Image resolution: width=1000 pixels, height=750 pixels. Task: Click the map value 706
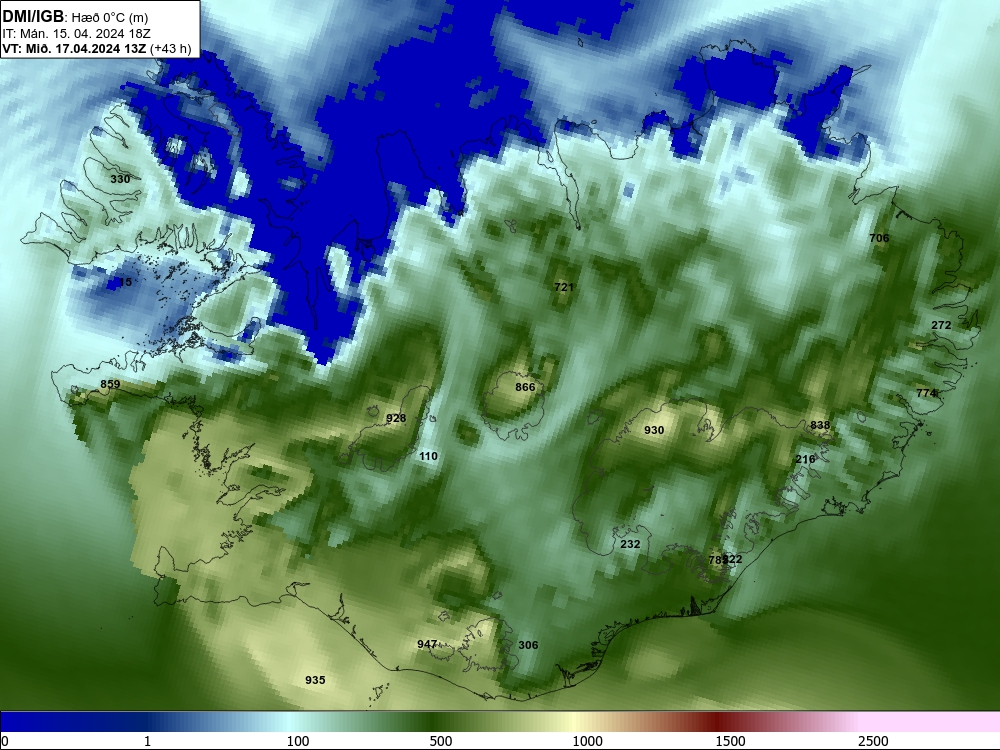click(879, 238)
